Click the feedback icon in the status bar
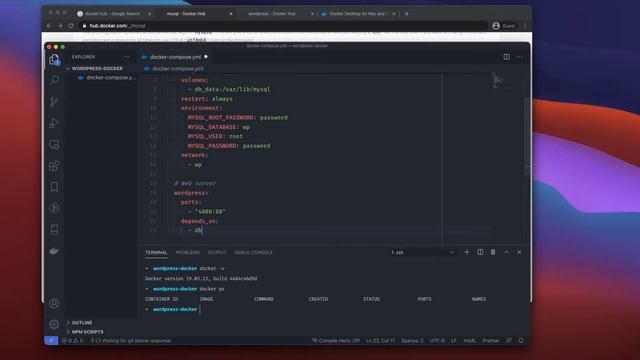The width and height of the screenshot is (640, 360). pyautogui.click(x=509, y=340)
